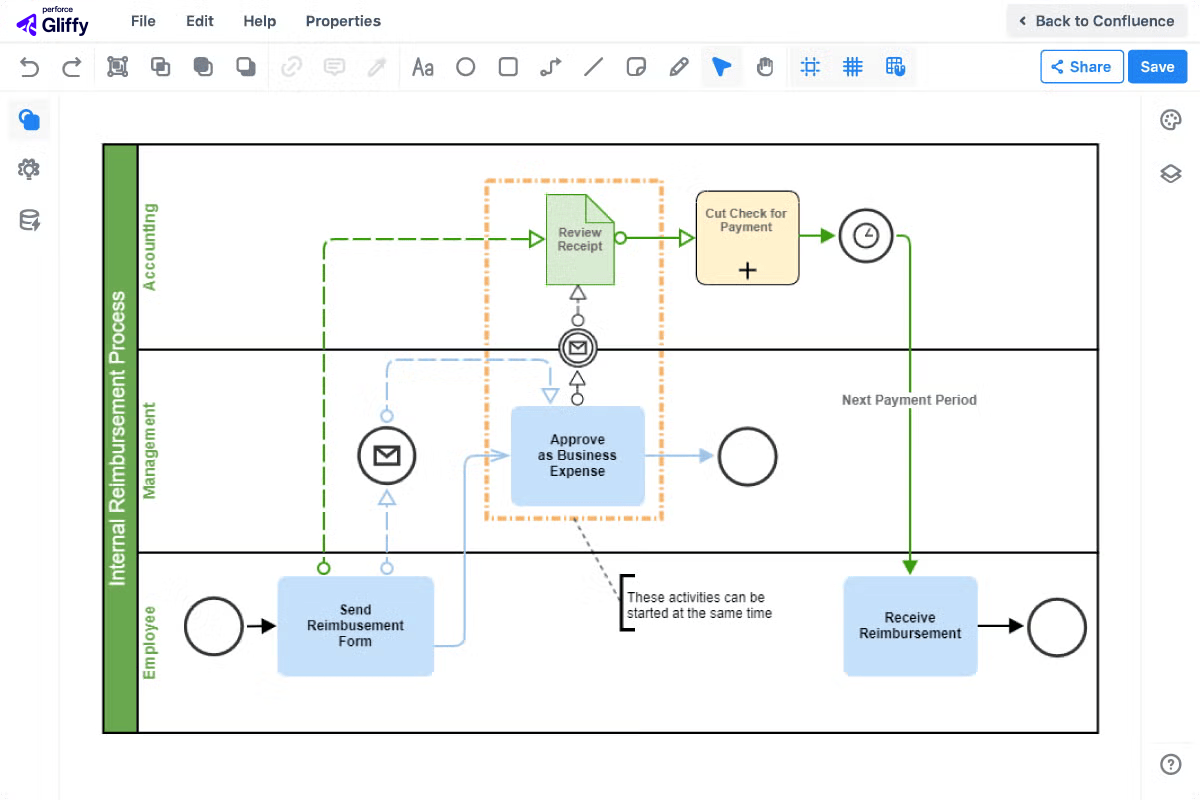The image size is (1200, 800).
Task: Select the Line tool
Action: (593, 67)
